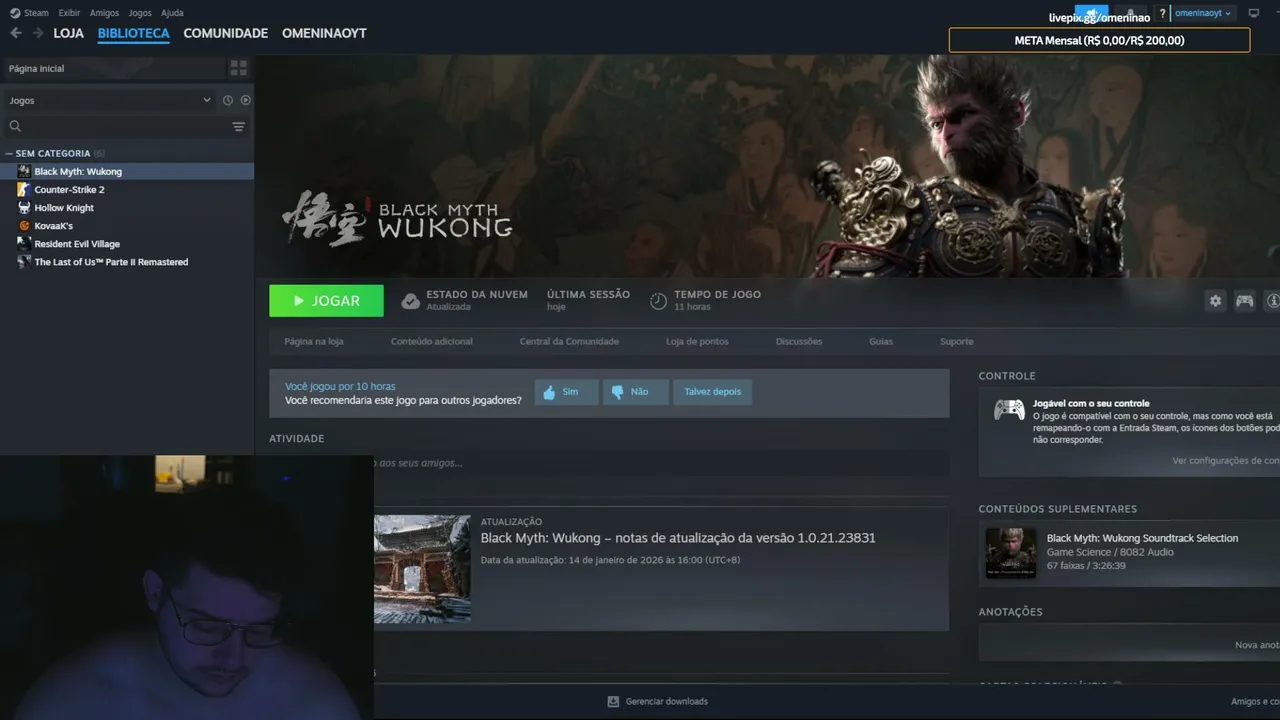Recommend the game with Sim button
Image resolution: width=1280 pixels, height=720 pixels.
(566, 392)
